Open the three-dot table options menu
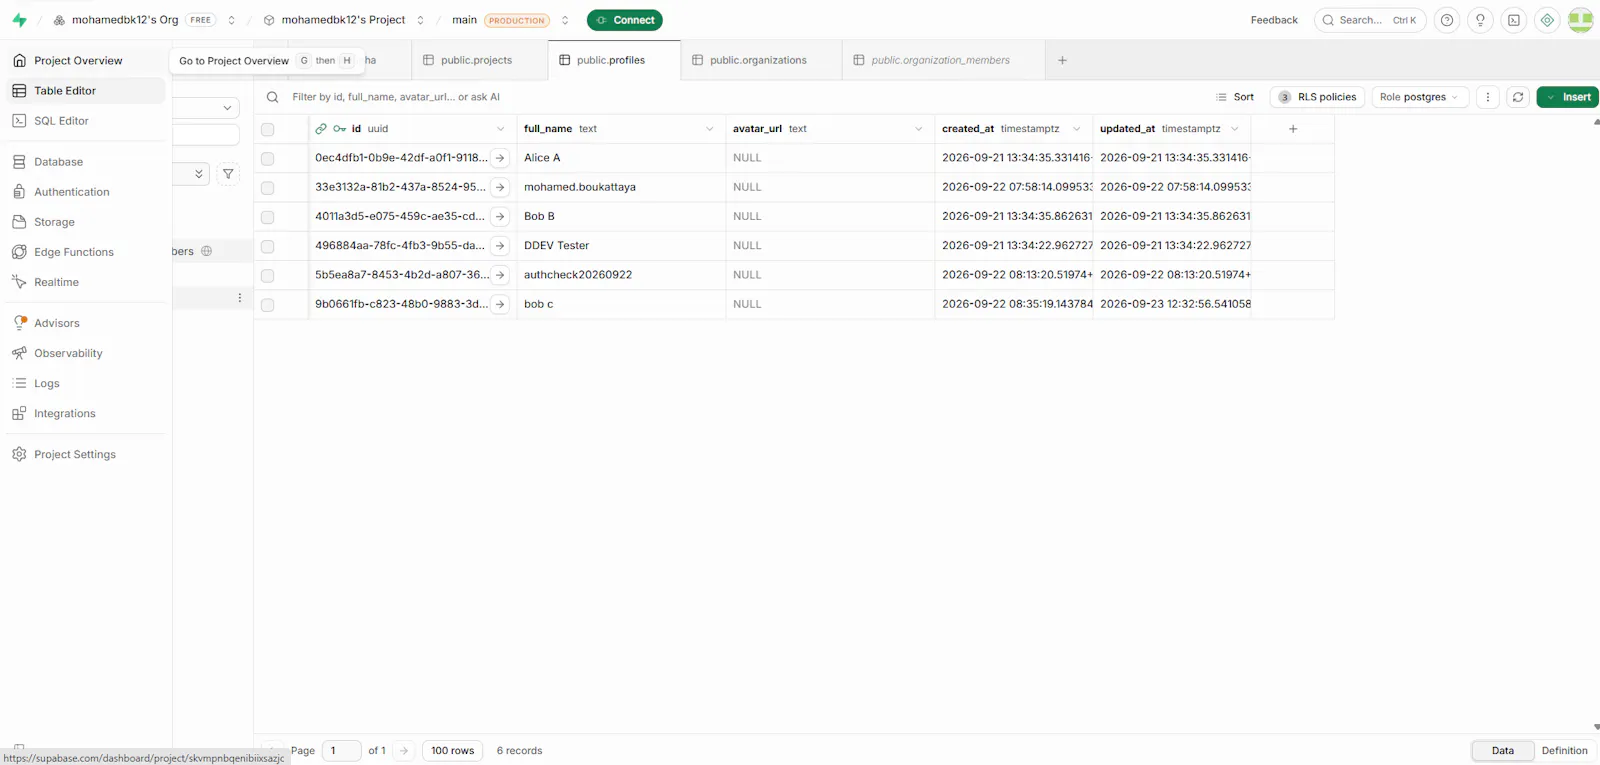The height and width of the screenshot is (765, 1600). coord(1488,97)
